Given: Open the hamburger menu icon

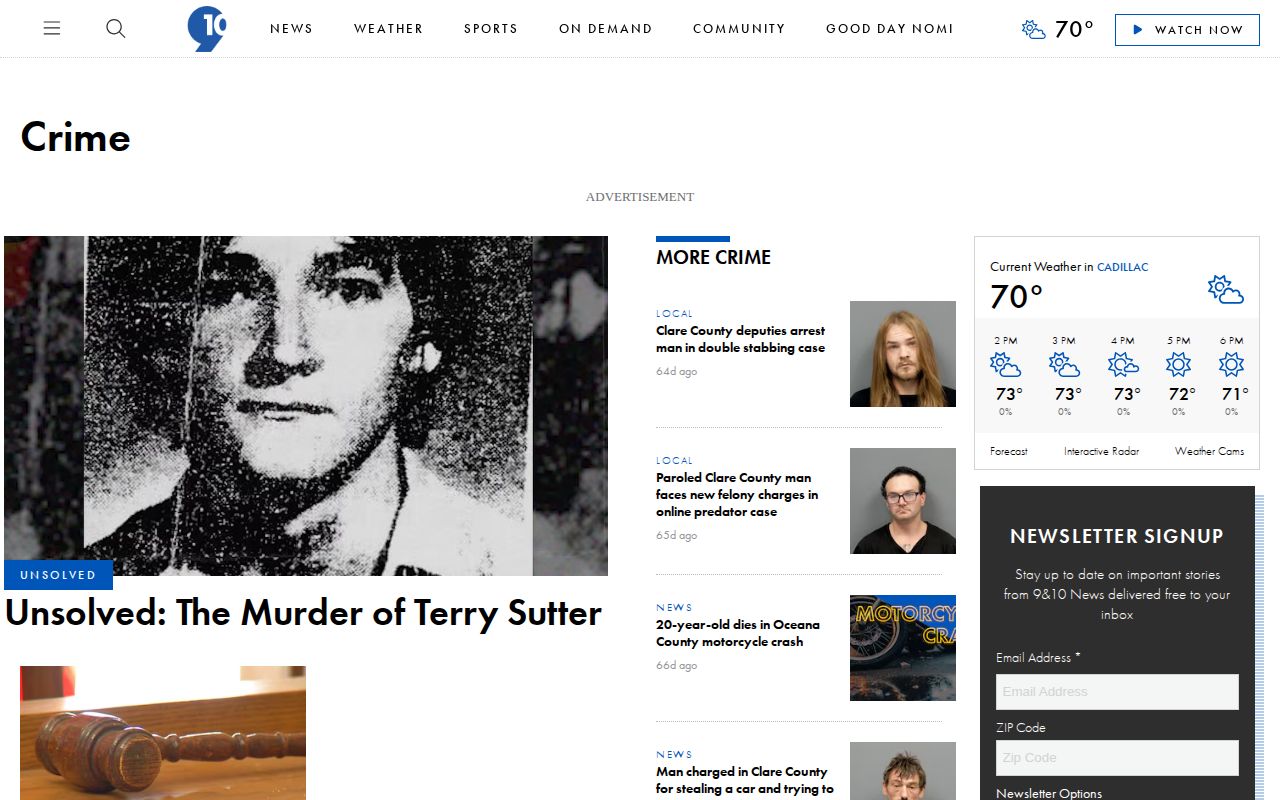Looking at the screenshot, I should [x=52, y=29].
